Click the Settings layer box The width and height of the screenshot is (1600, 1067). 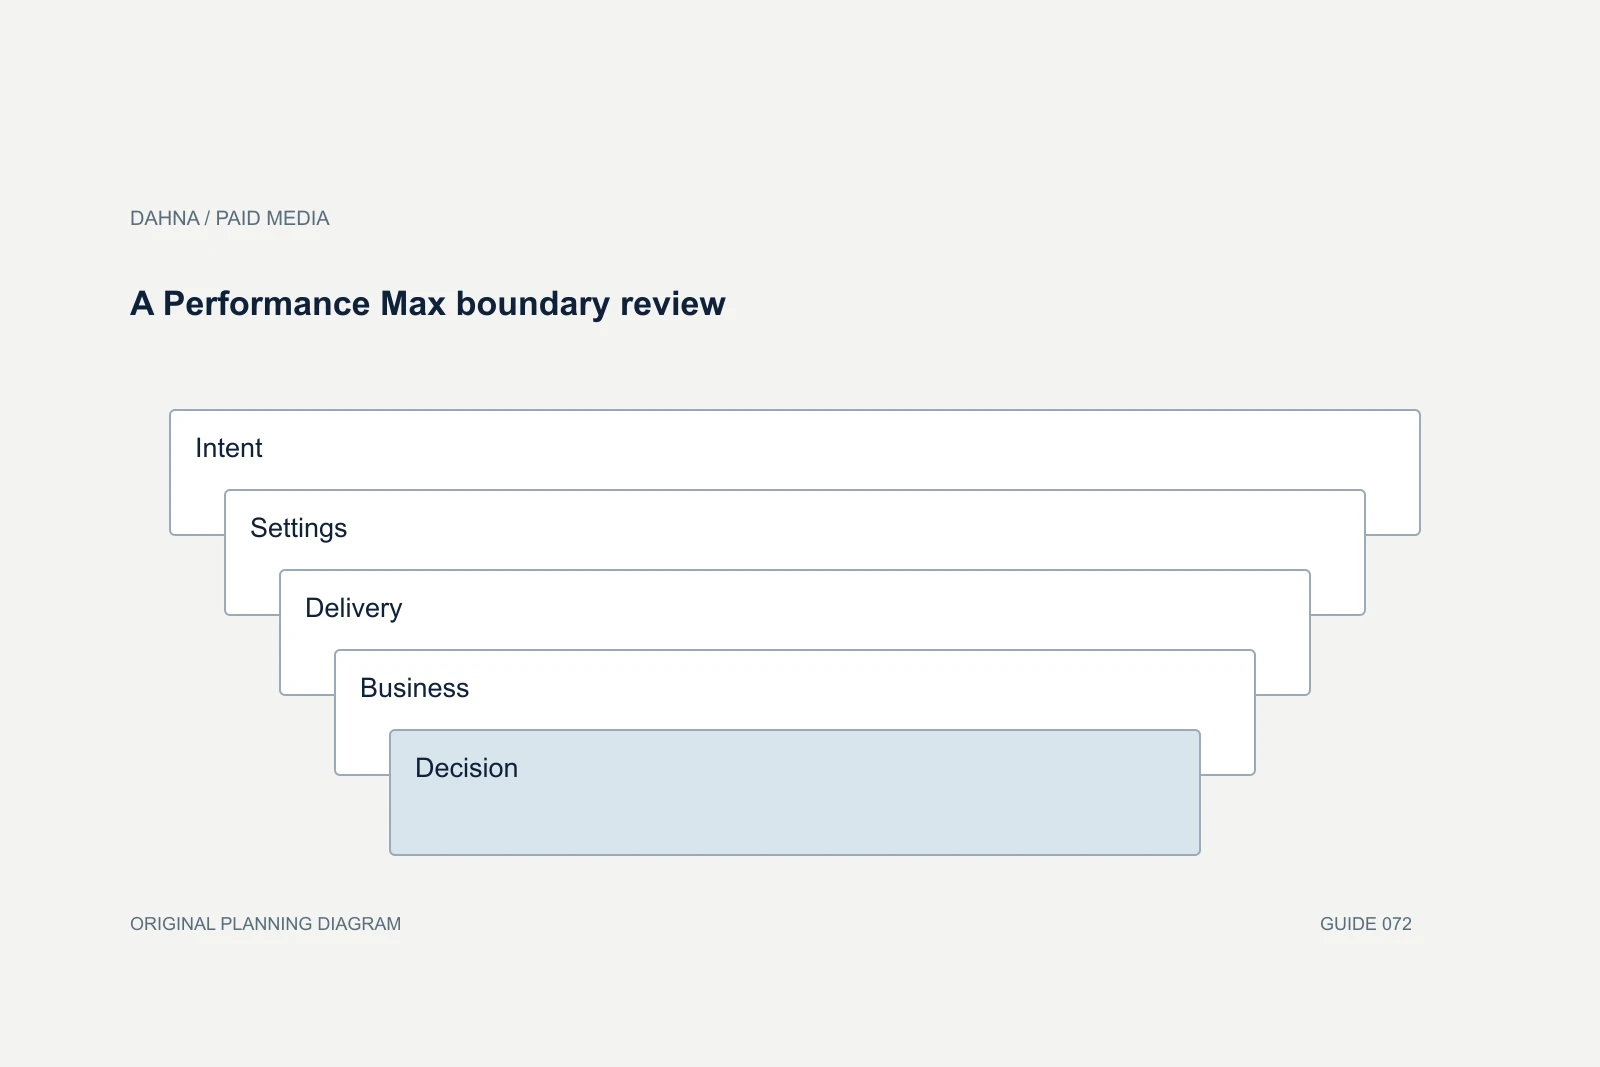(795, 529)
